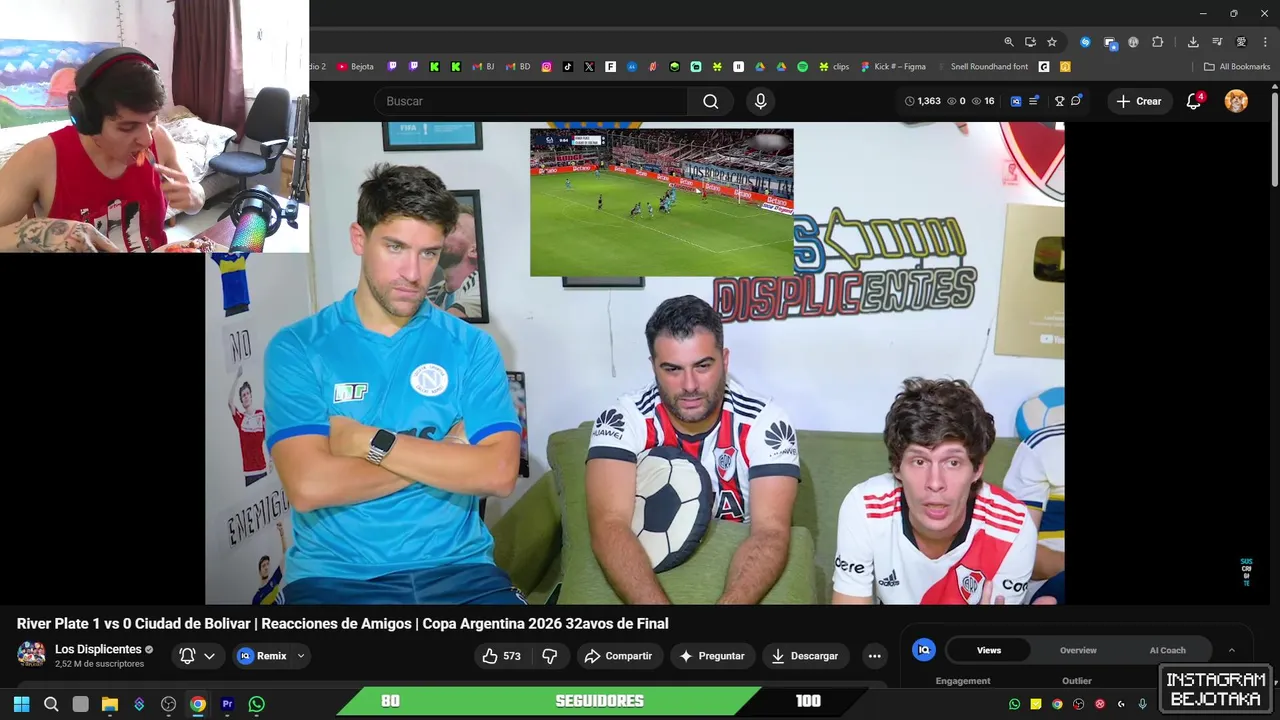The width and height of the screenshot is (1280, 720).
Task: Click the Compartir button
Action: point(618,656)
